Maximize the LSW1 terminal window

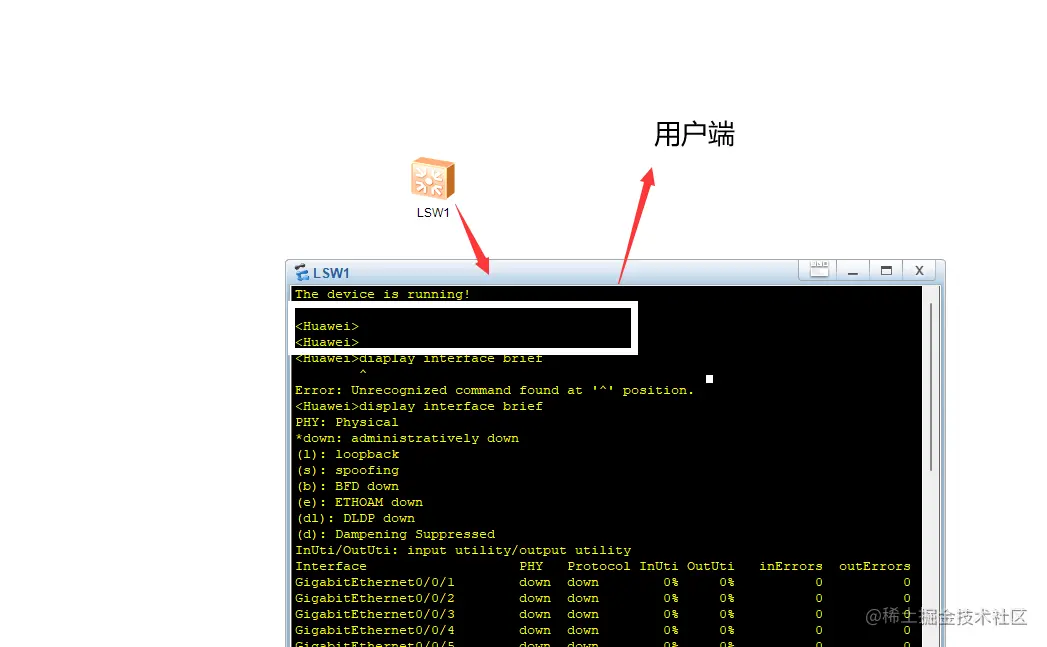coord(886,270)
